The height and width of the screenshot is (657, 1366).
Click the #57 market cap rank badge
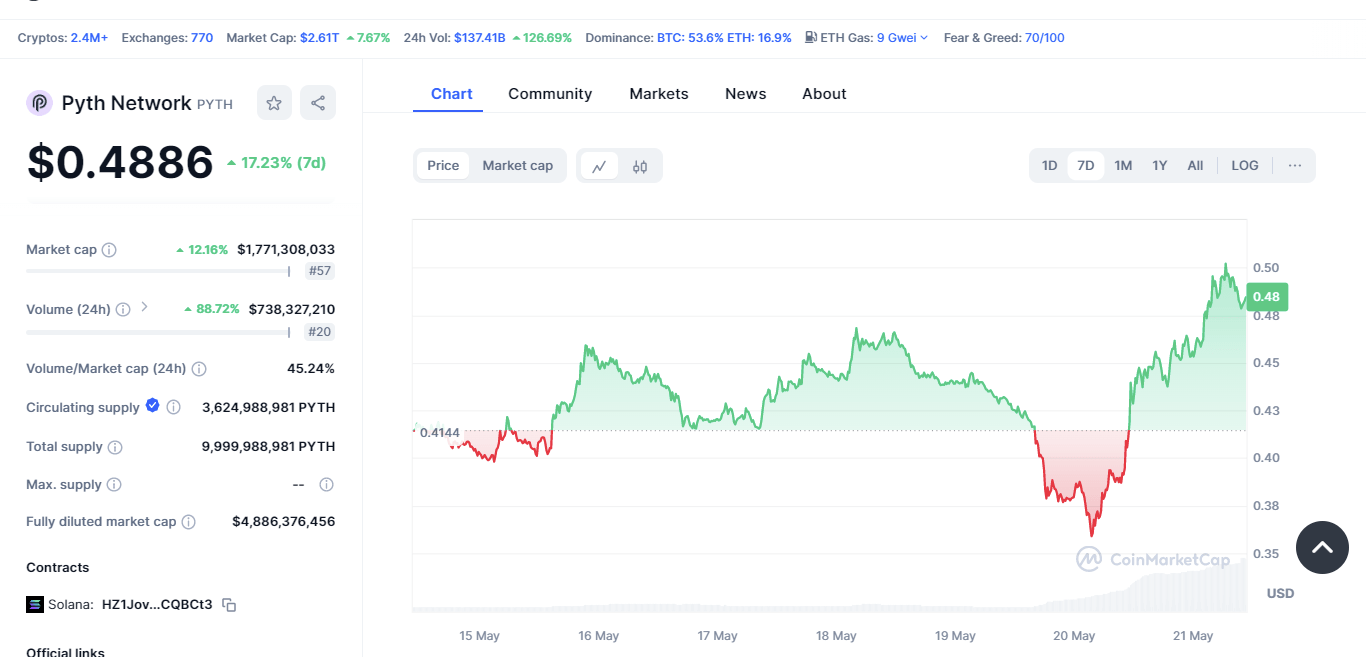click(320, 271)
